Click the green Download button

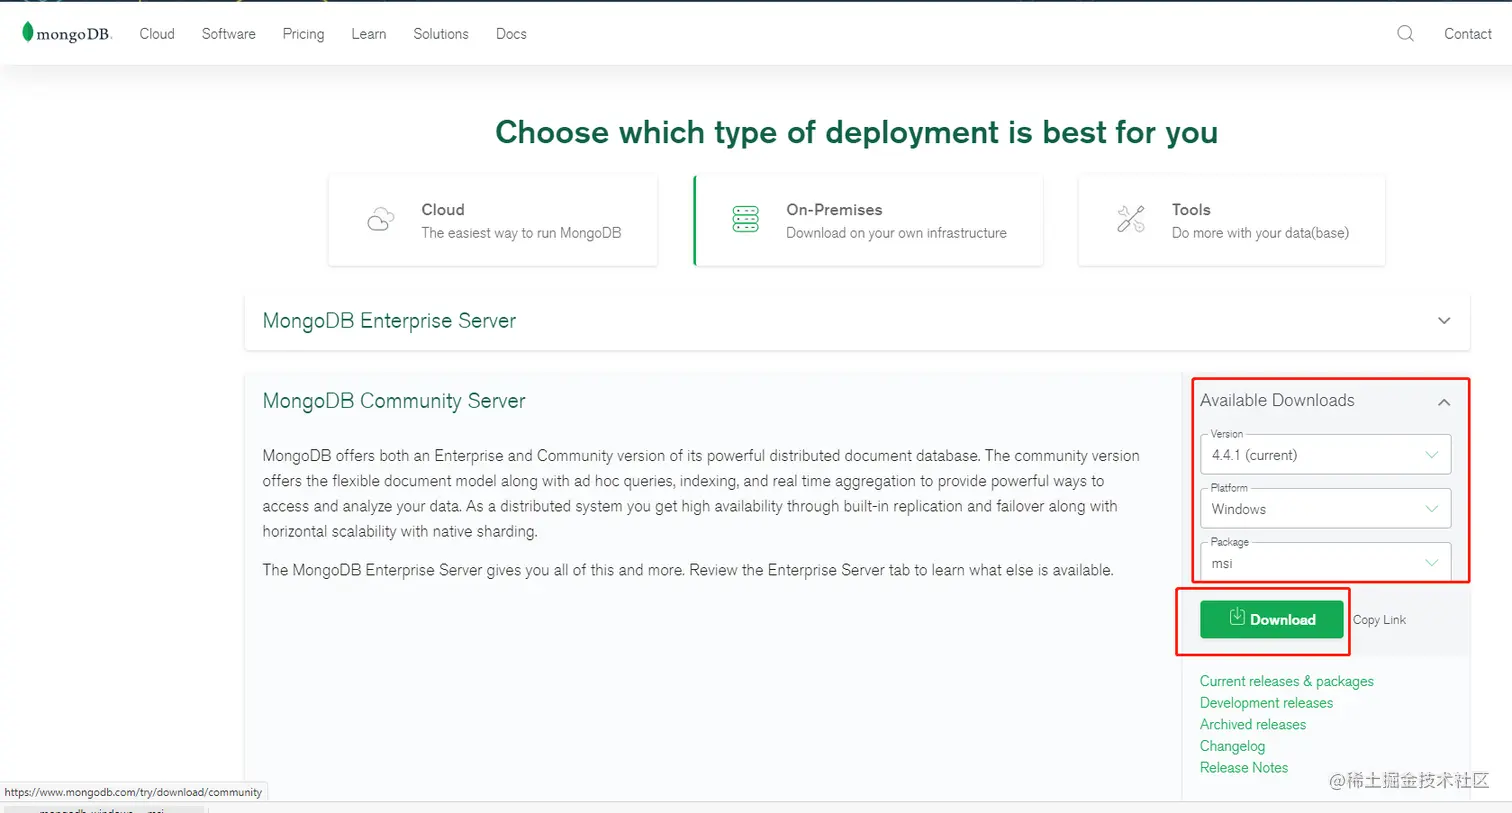click(1272, 619)
